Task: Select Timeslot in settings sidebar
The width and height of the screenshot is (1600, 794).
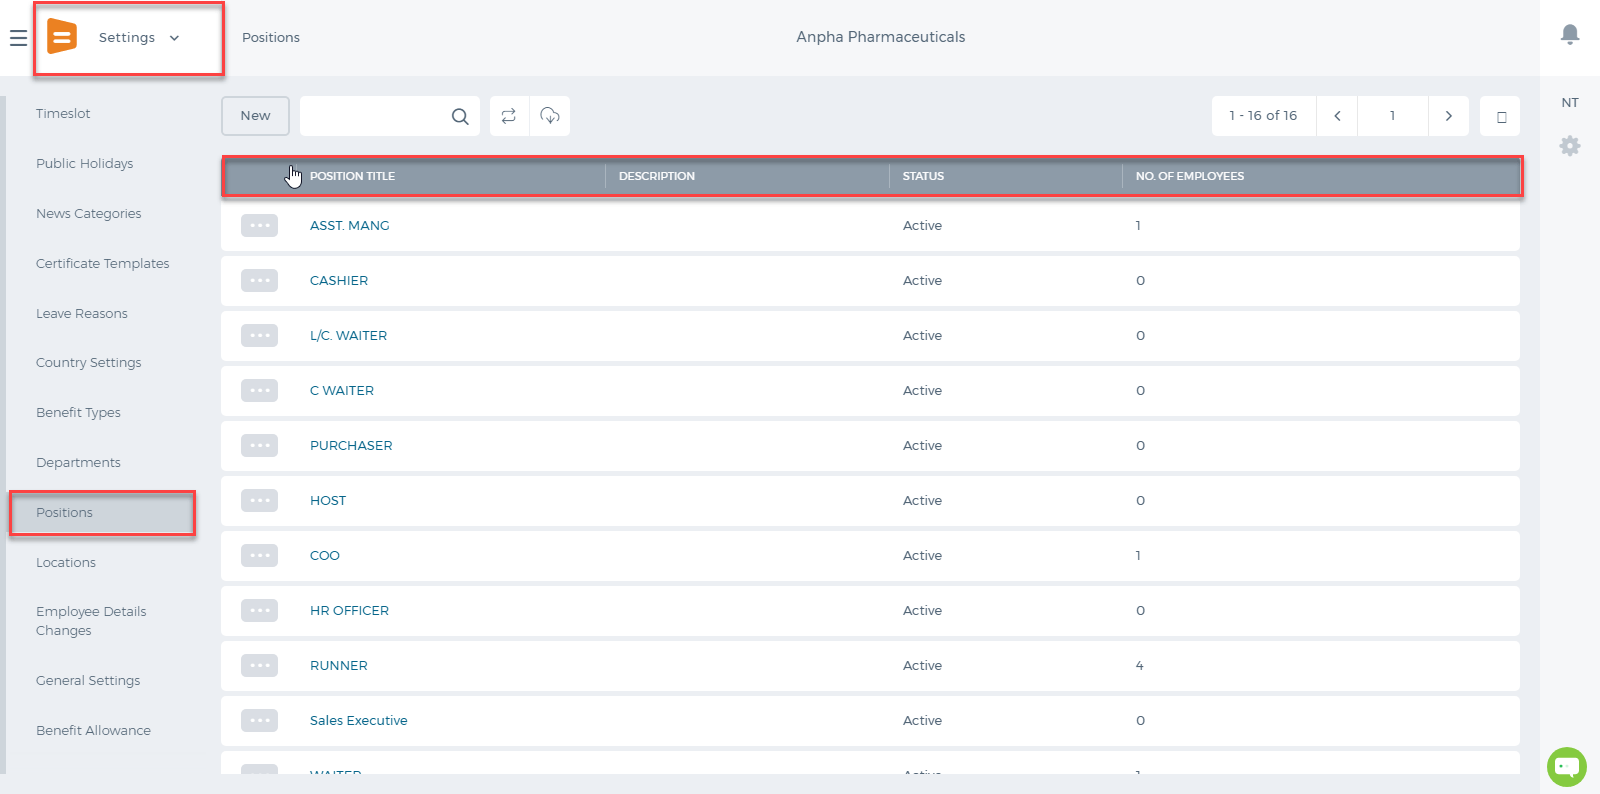Action: [x=63, y=114]
